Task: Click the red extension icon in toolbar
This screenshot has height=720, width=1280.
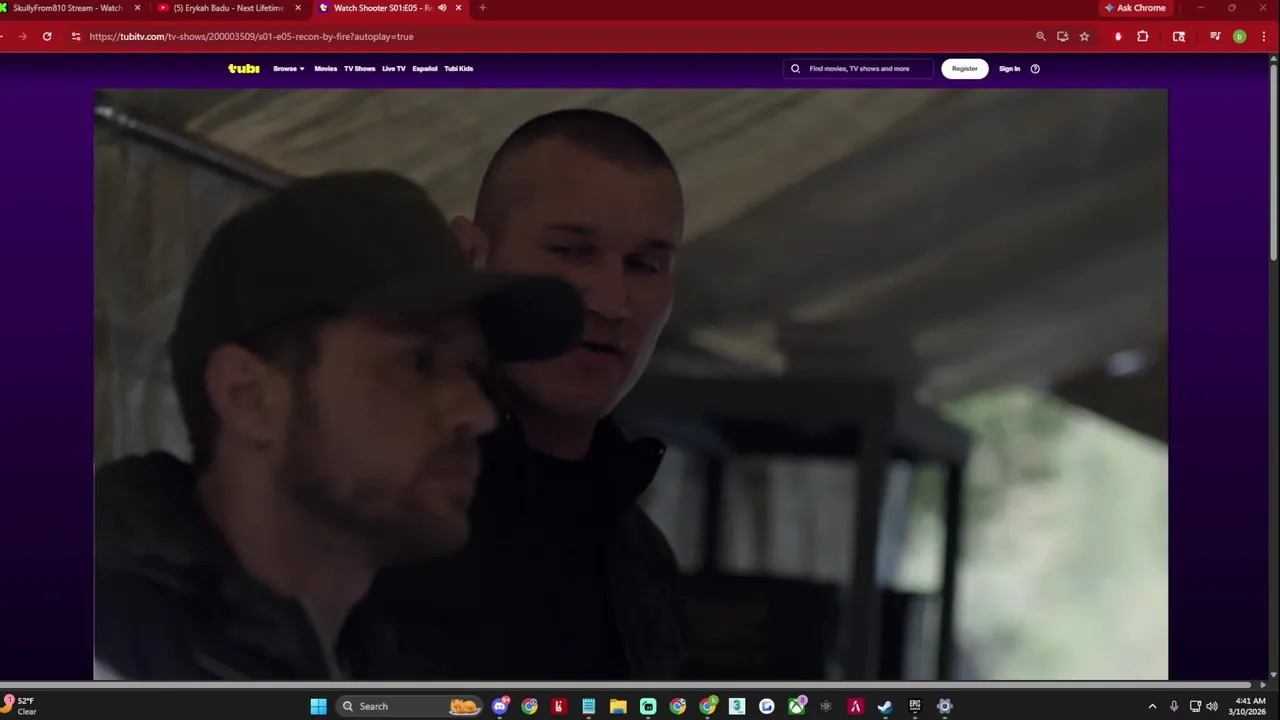Action: [x=1118, y=36]
